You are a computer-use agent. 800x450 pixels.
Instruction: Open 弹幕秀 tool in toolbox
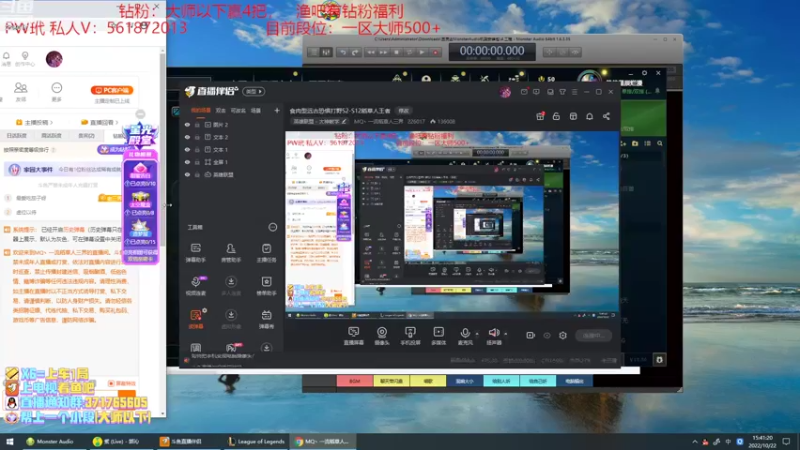pos(266,319)
